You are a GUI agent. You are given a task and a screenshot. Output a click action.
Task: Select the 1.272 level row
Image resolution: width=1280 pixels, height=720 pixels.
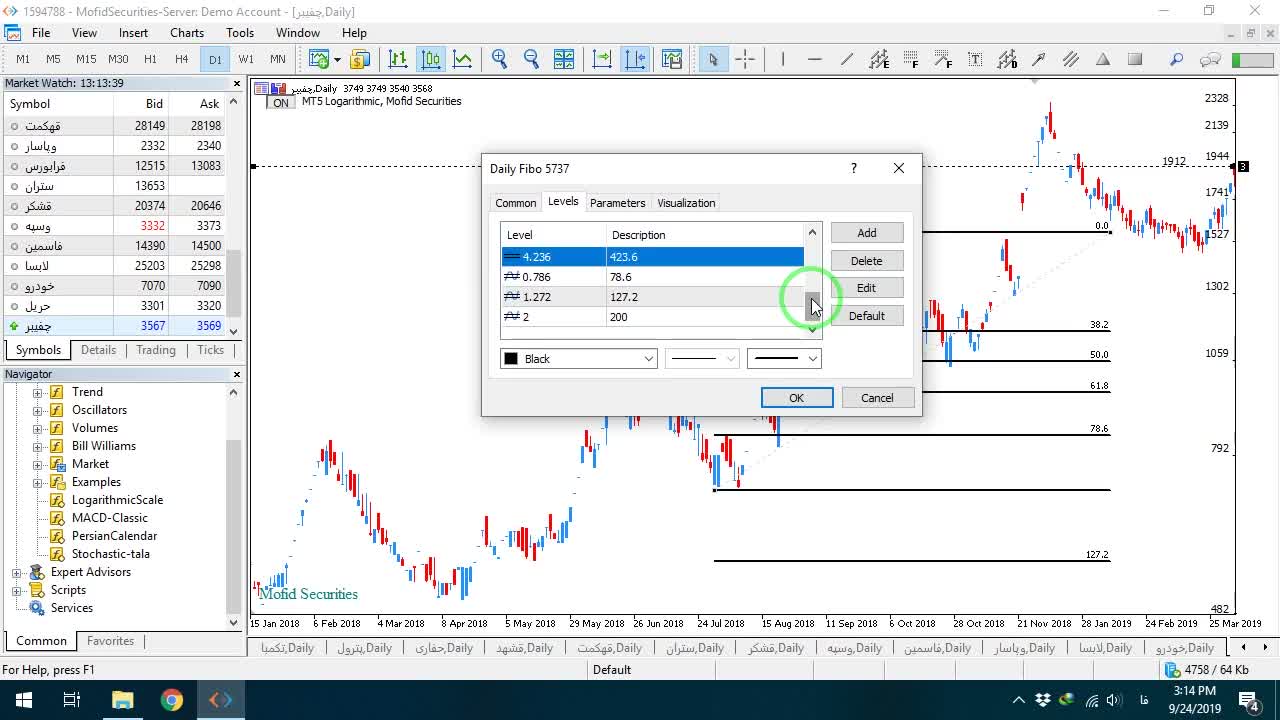[652, 297]
